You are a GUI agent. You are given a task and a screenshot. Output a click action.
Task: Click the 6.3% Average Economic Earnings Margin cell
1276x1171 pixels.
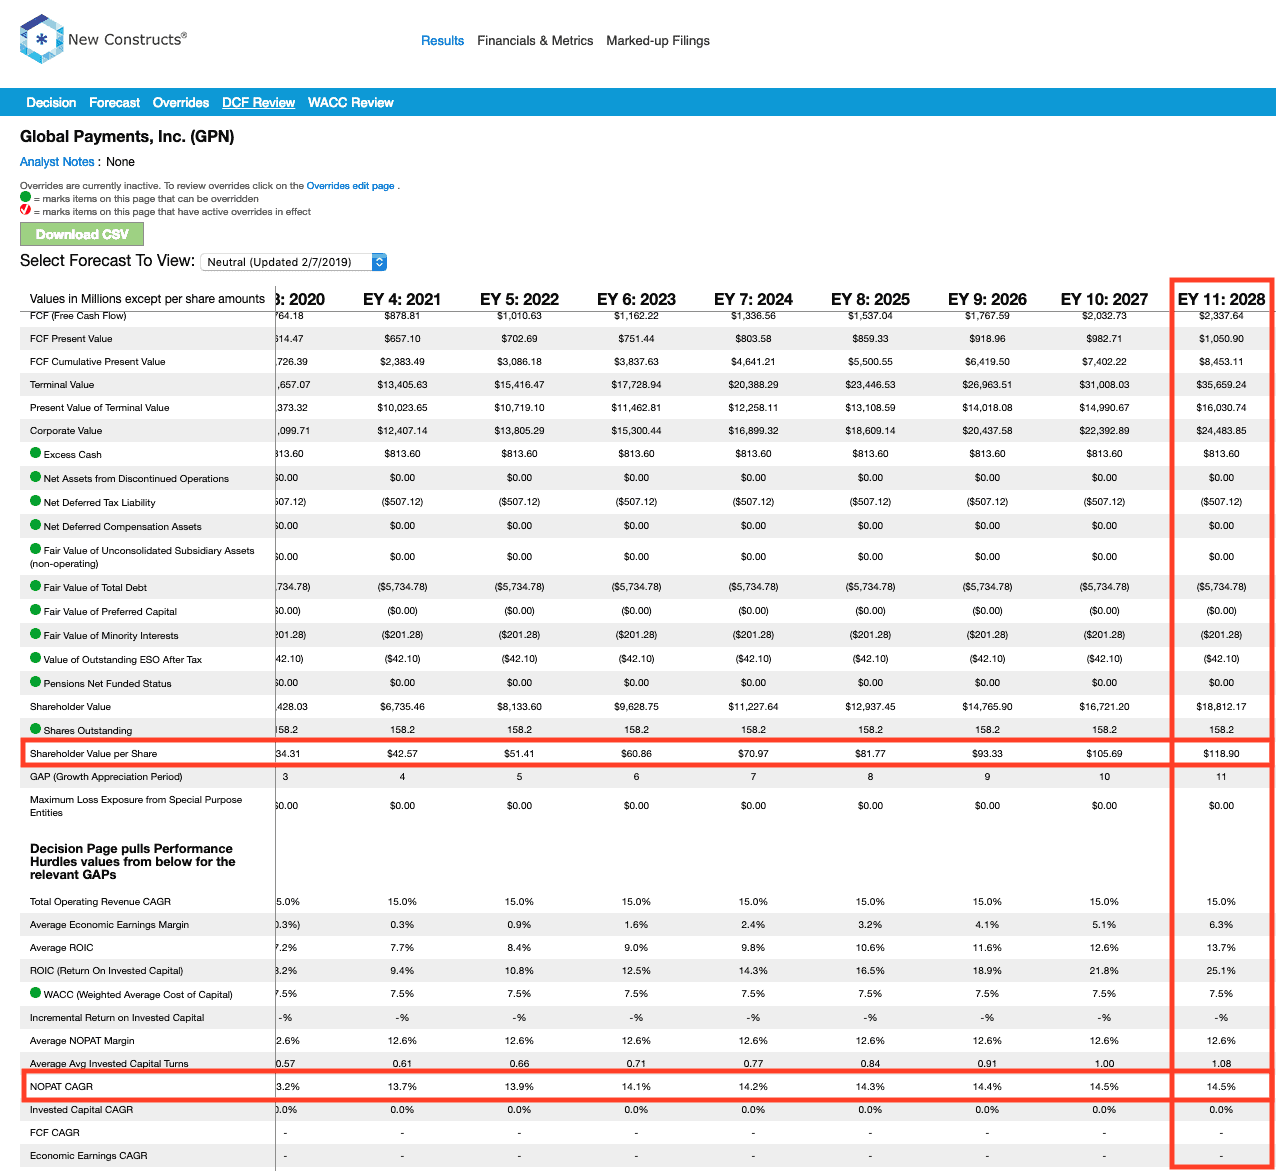1221,924
